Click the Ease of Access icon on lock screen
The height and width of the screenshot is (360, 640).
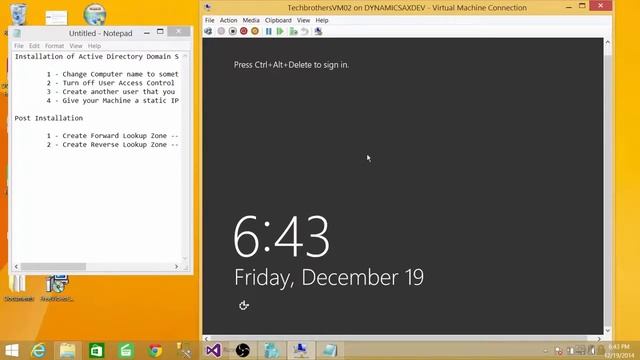point(244,305)
